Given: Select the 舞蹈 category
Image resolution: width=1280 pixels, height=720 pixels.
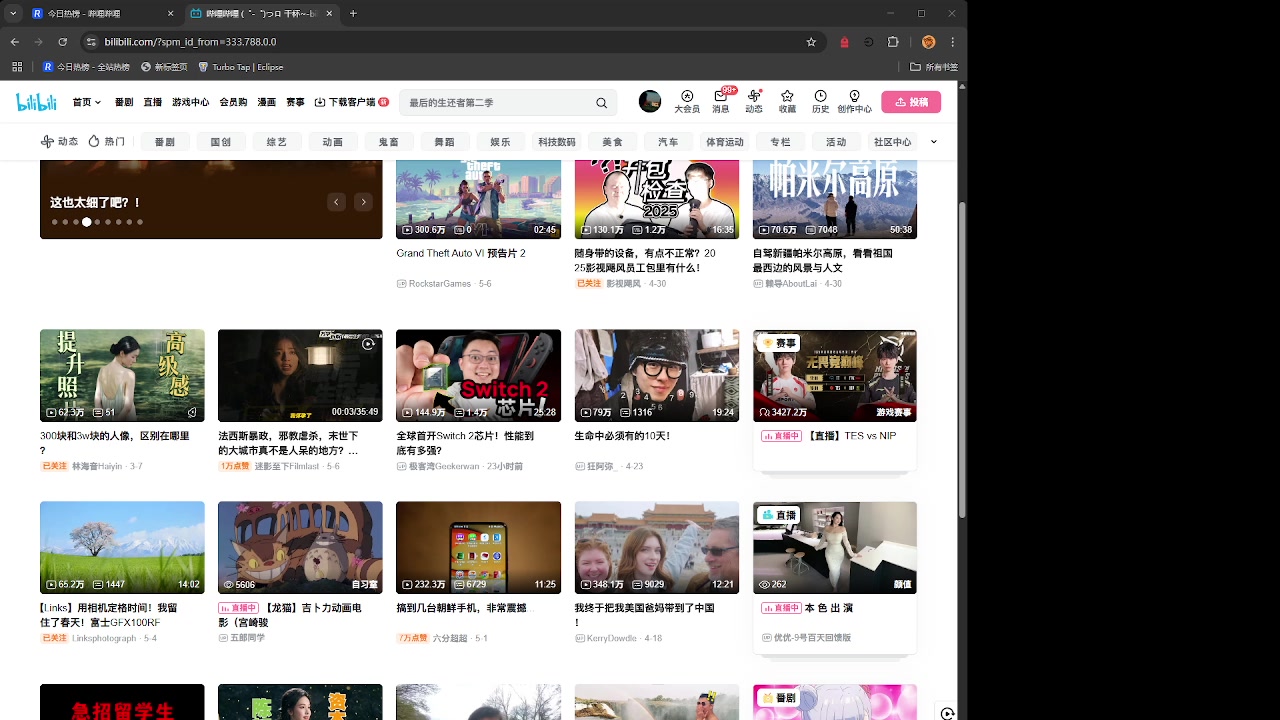Looking at the screenshot, I should 445,142.
